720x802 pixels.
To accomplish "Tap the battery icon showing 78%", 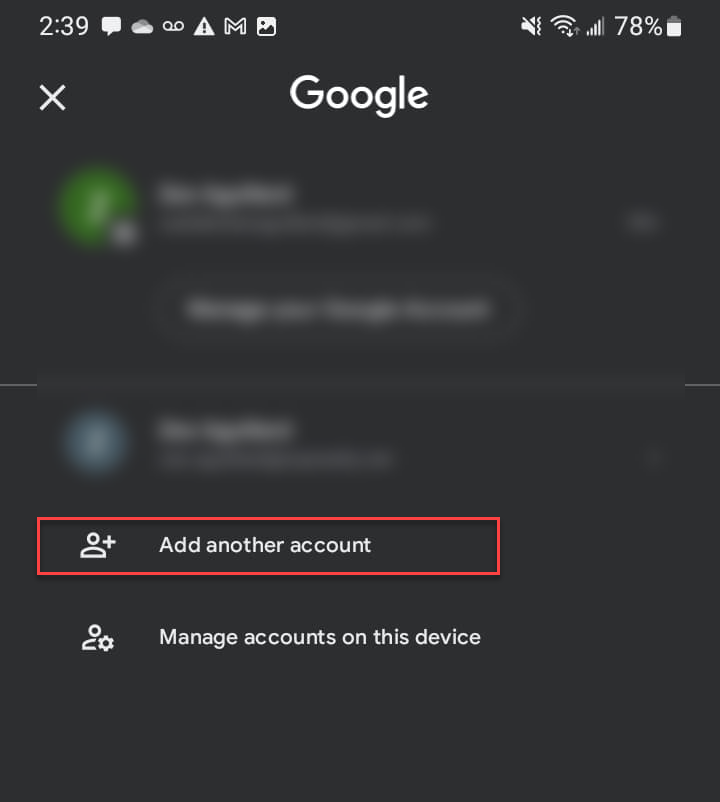I will click(674, 26).
